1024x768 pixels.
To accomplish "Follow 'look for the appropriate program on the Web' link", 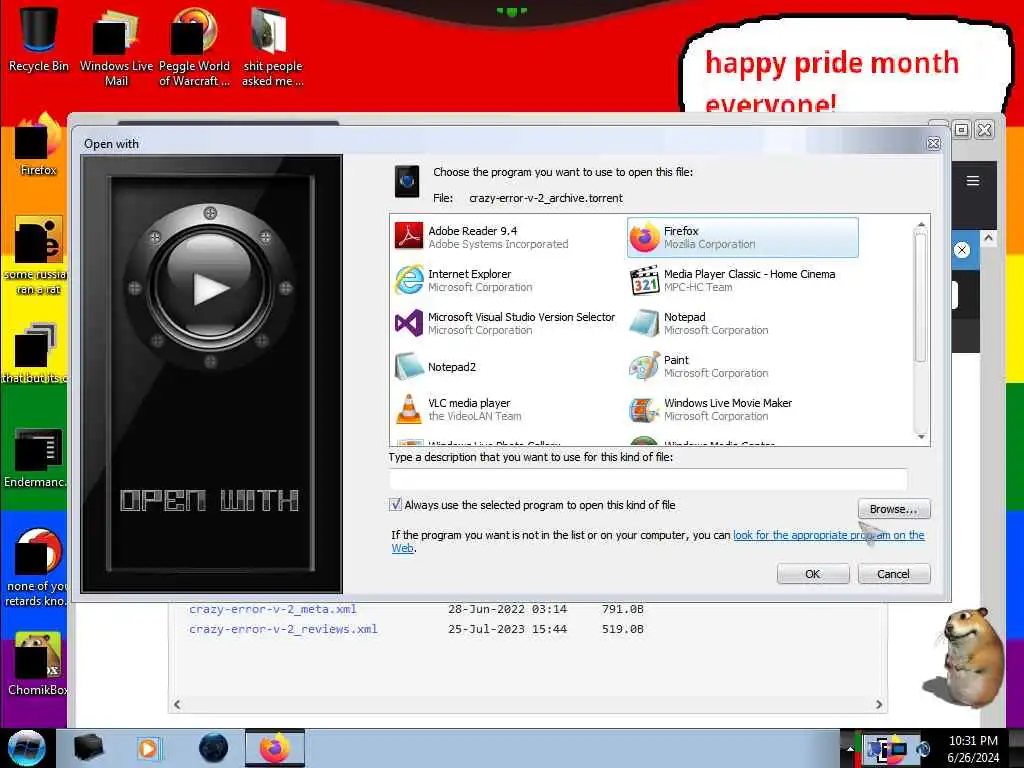I will click(828, 535).
